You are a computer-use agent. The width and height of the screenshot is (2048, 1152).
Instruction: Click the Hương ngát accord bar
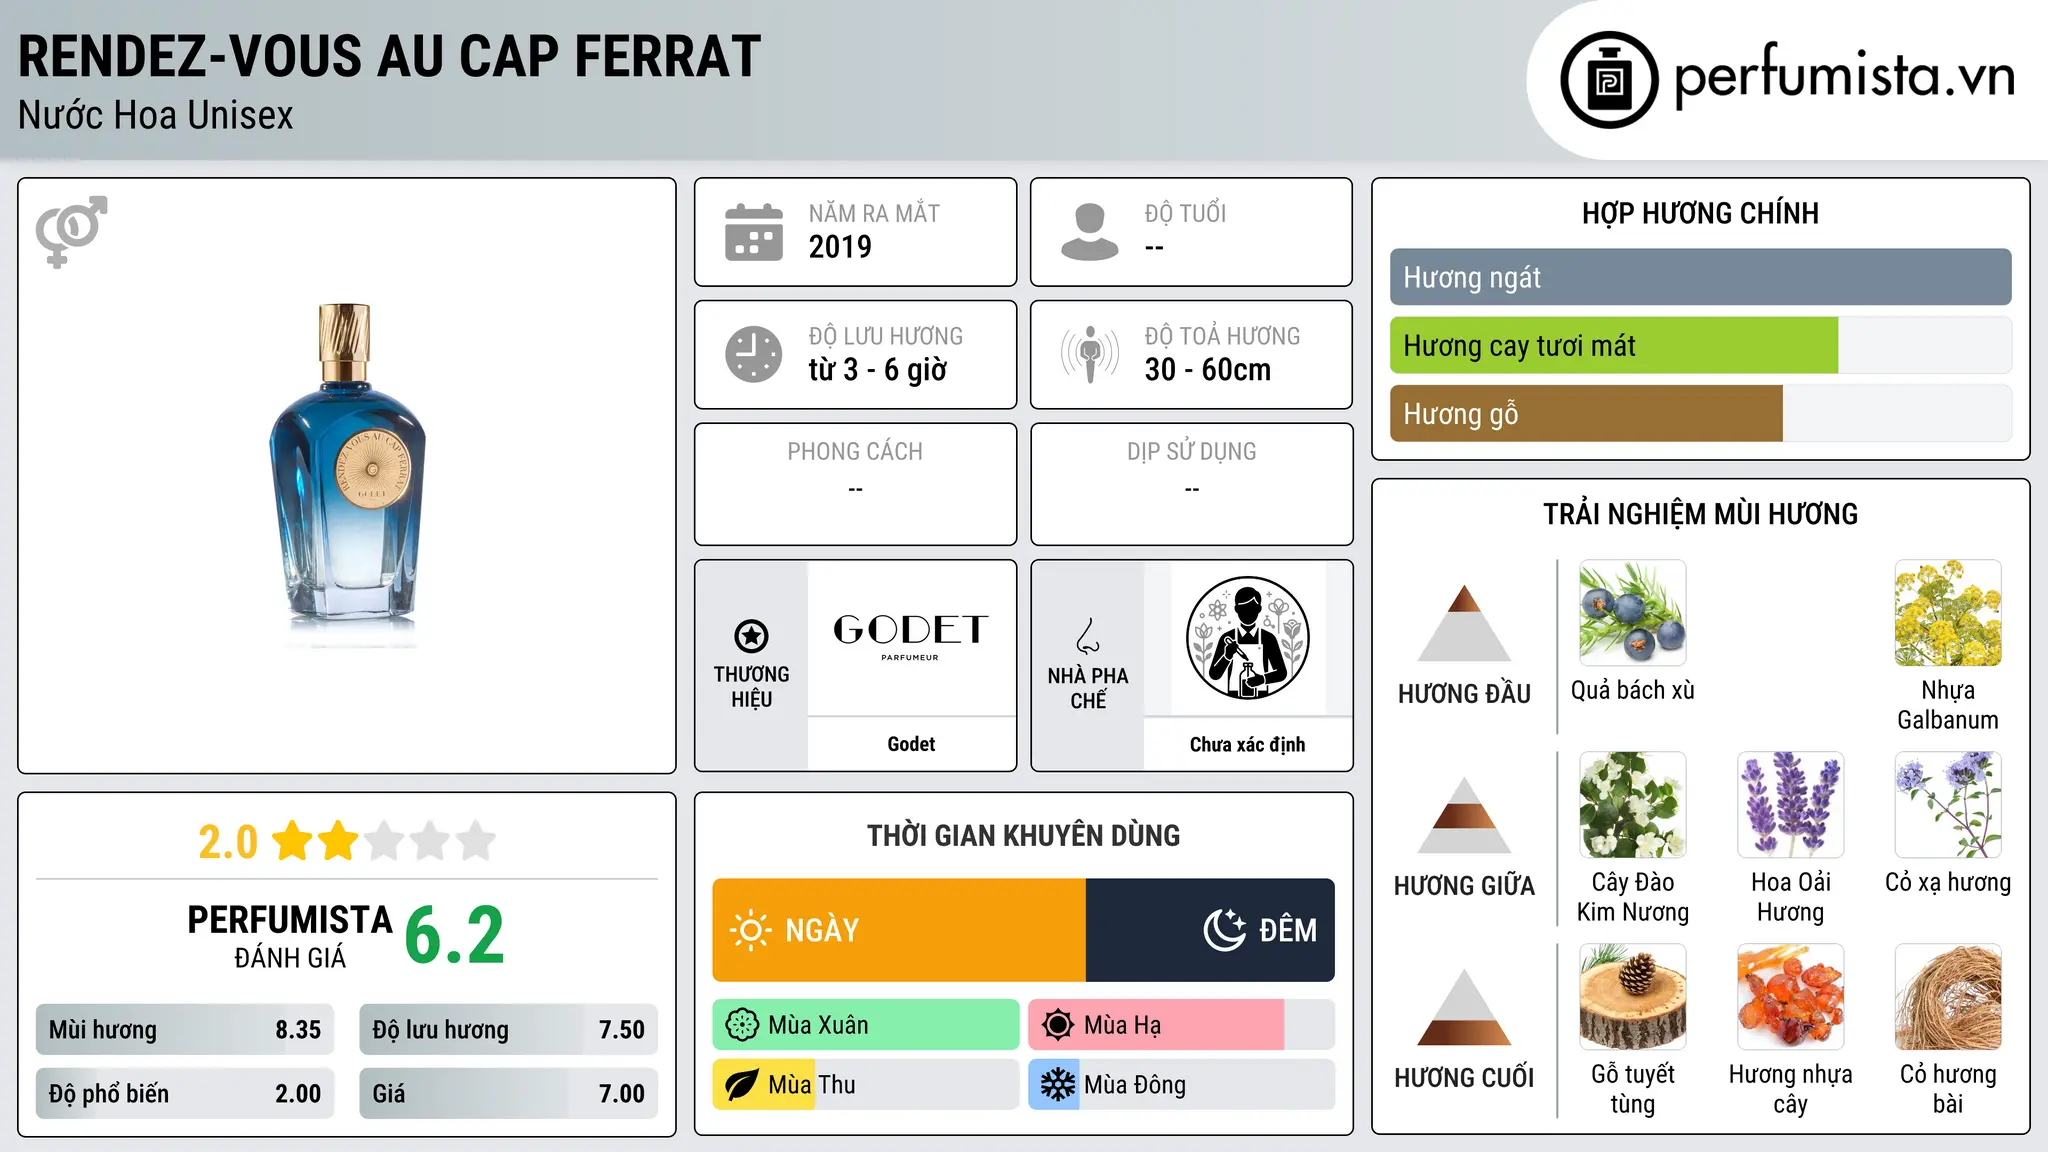click(1700, 277)
